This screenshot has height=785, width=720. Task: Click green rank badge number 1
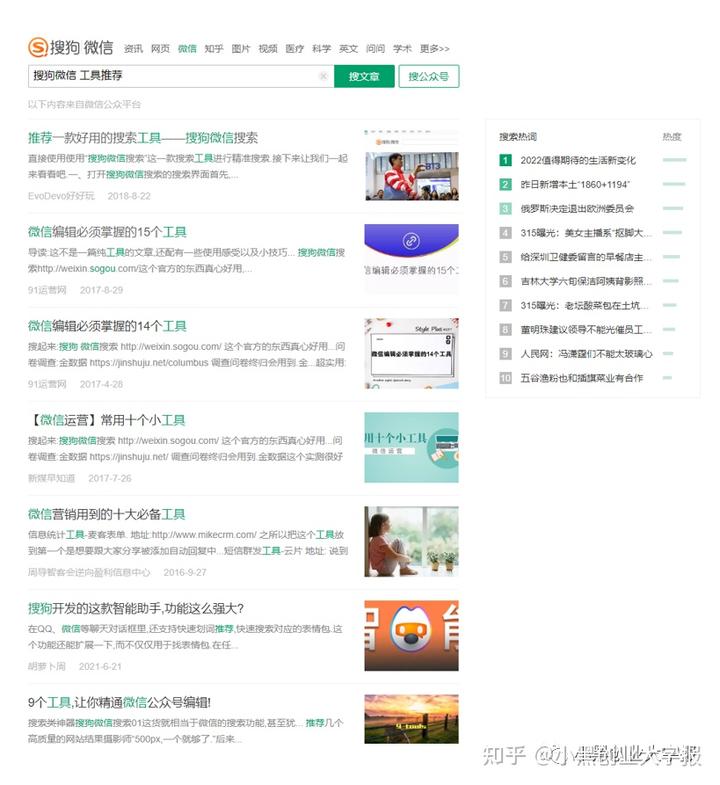point(505,160)
